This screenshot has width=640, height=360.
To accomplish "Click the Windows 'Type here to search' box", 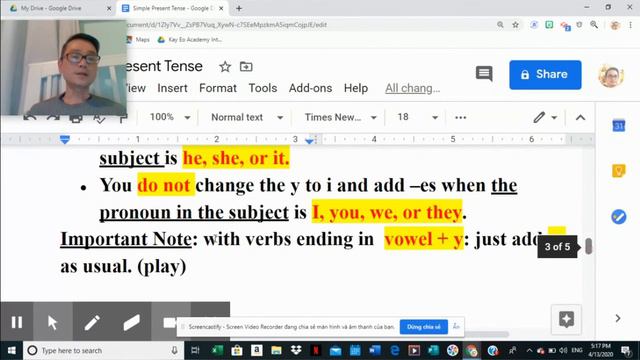I will tap(103, 351).
